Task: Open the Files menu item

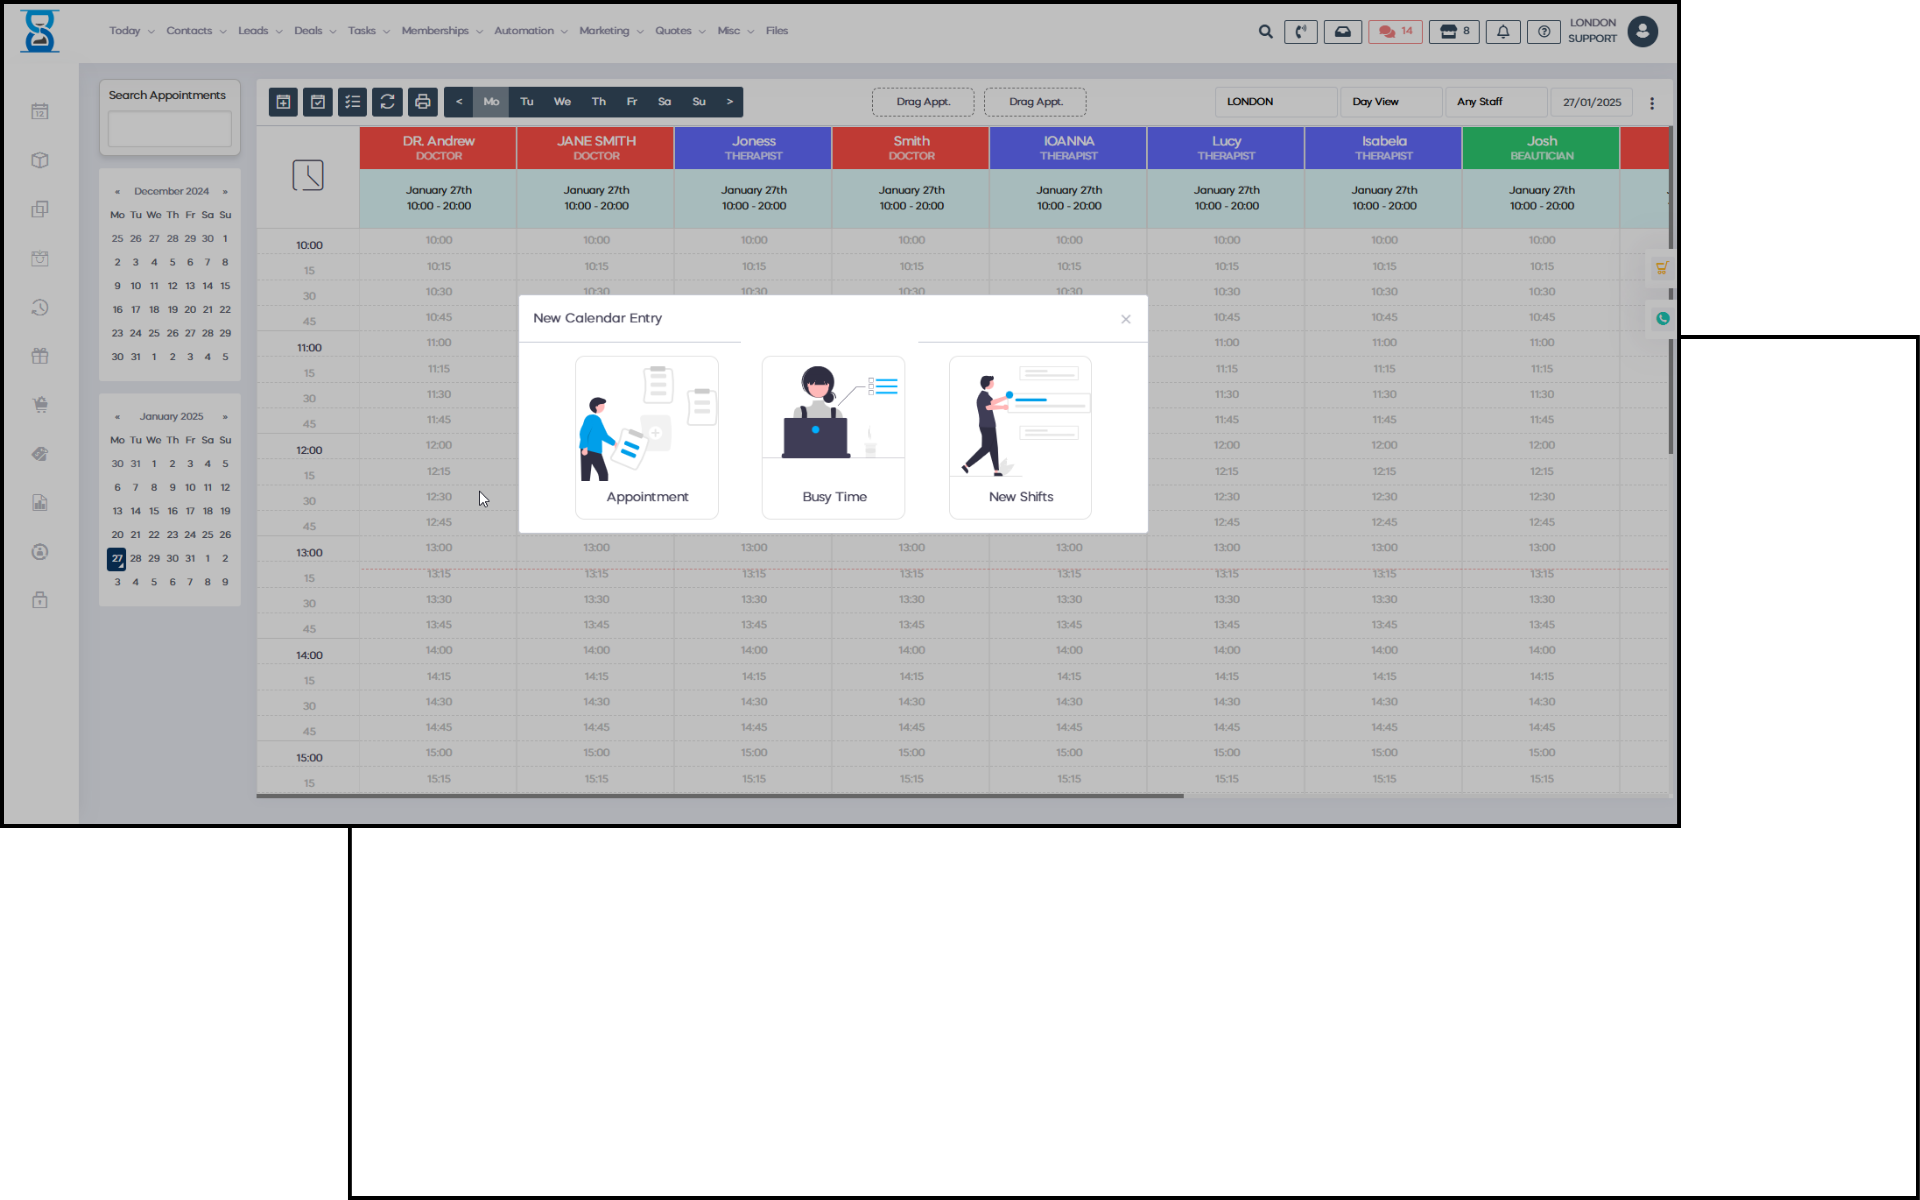Action: [x=777, y=31]
